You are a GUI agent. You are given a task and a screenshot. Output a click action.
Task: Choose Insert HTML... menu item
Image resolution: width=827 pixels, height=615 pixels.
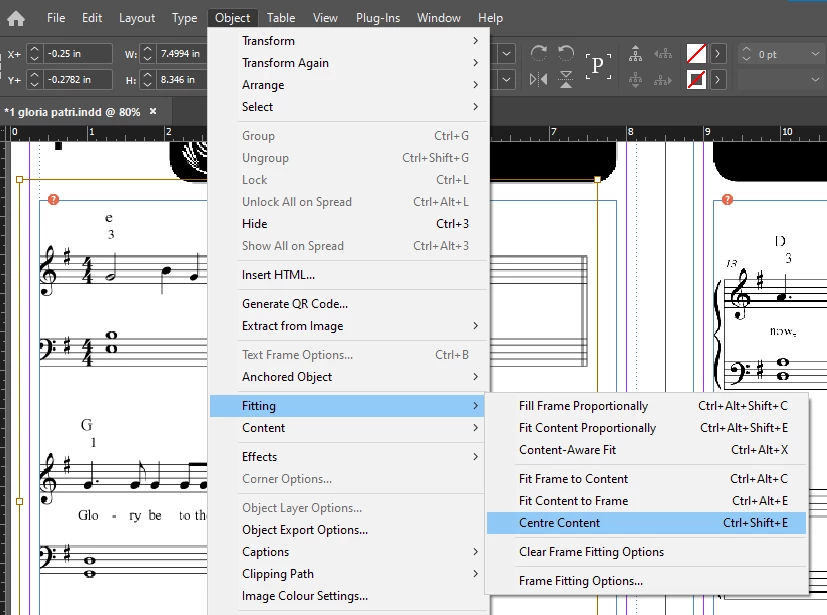tap(348, 275)
